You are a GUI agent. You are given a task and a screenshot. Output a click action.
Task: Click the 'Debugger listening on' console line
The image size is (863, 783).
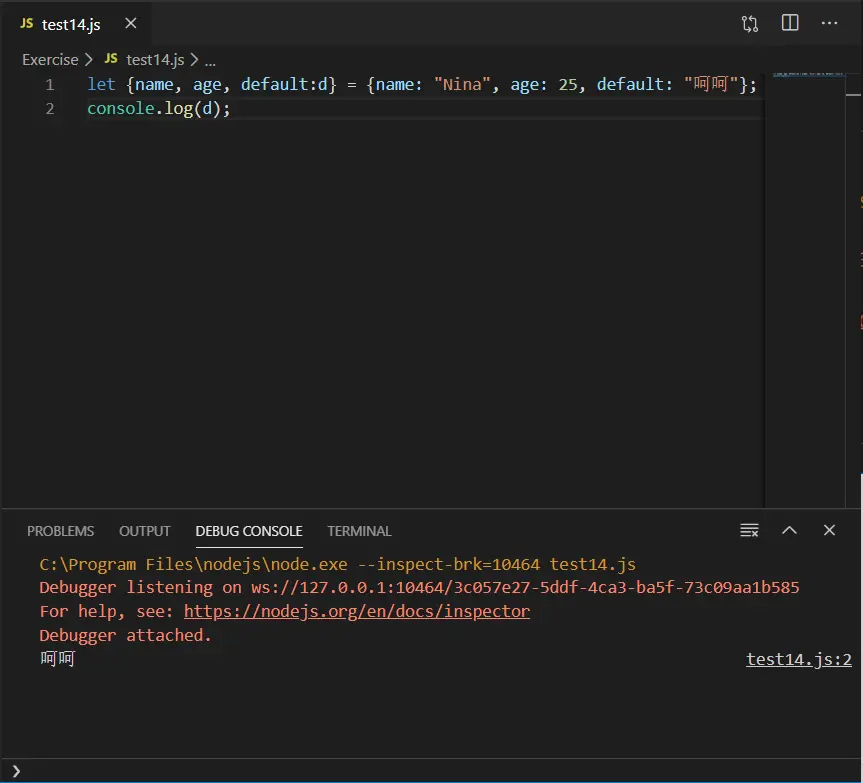point(419,588)
